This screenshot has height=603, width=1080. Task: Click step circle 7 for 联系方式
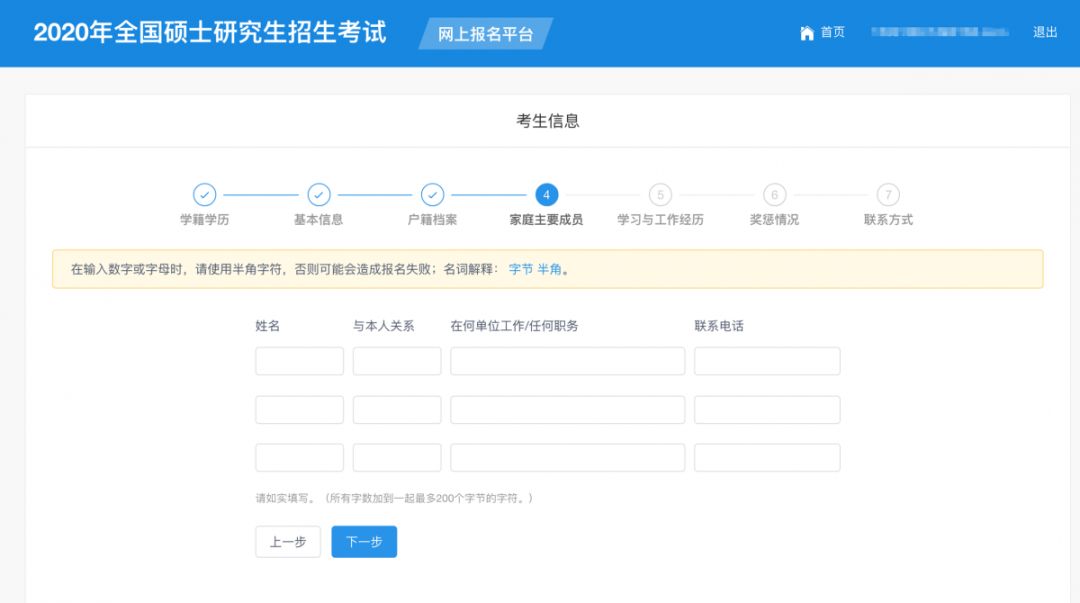[888, 195]
